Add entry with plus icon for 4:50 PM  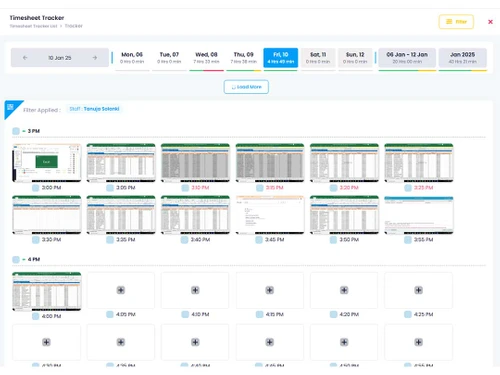(x=344, y=342)
